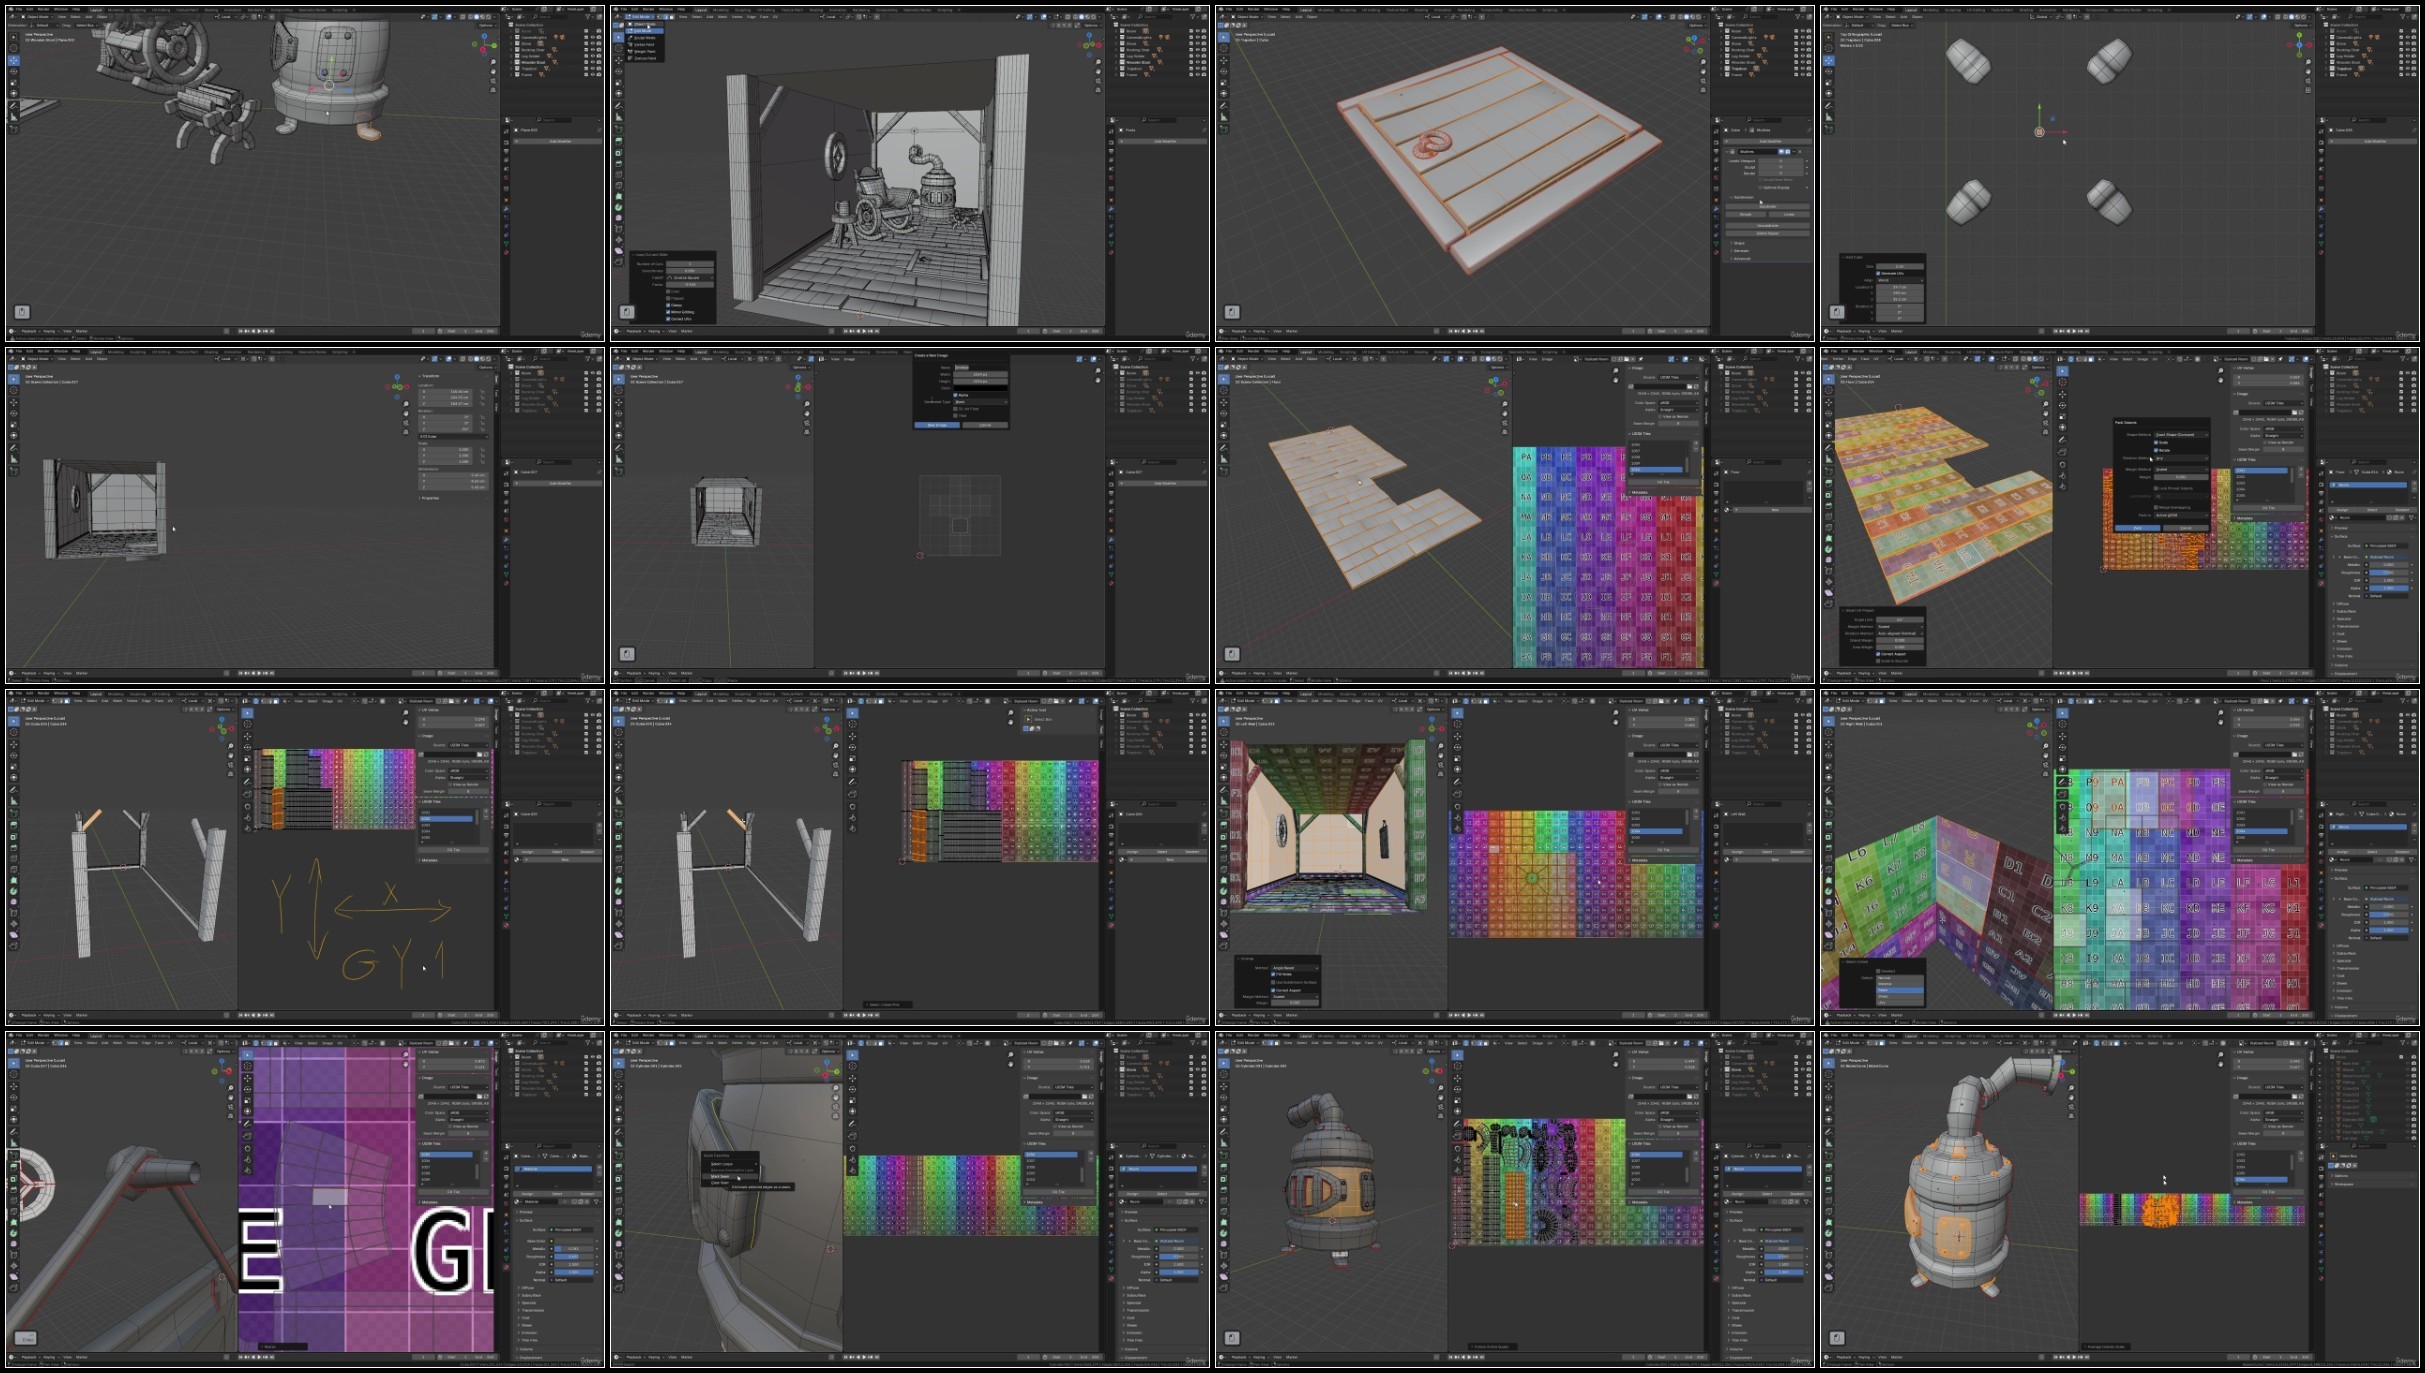
Task: Click Deselect button in checker walls screenshot material panel
Action: coord(2401,852)
